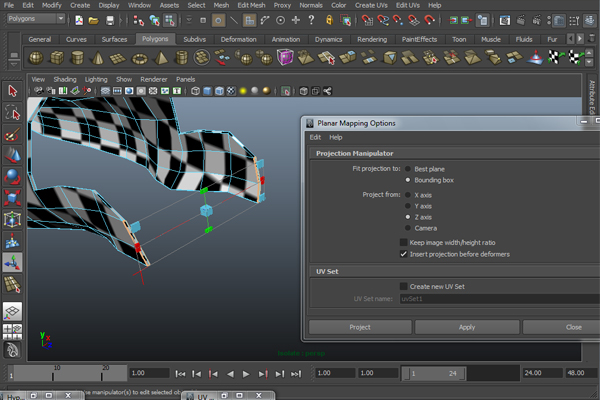This screenshot has width=600, height=400.
Task: Create a polygon cube from shelf
Action: click(x=57, y=58)
